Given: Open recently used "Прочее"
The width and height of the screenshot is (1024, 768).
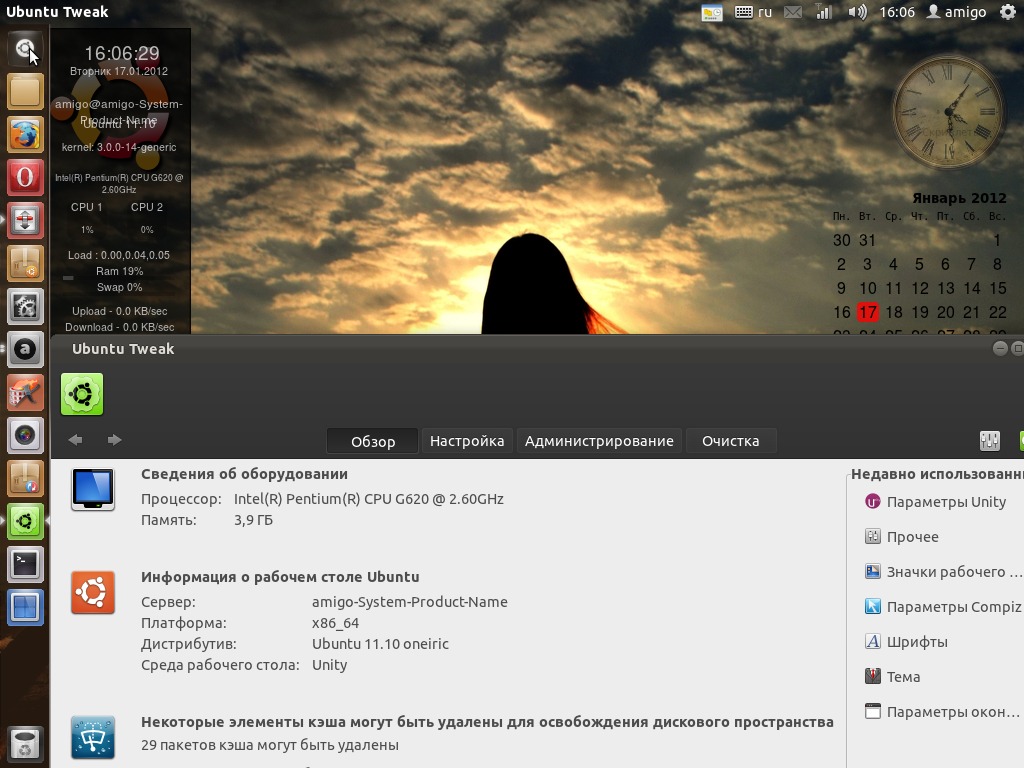Looking at the screenshot, I should (x=901, y=537).
